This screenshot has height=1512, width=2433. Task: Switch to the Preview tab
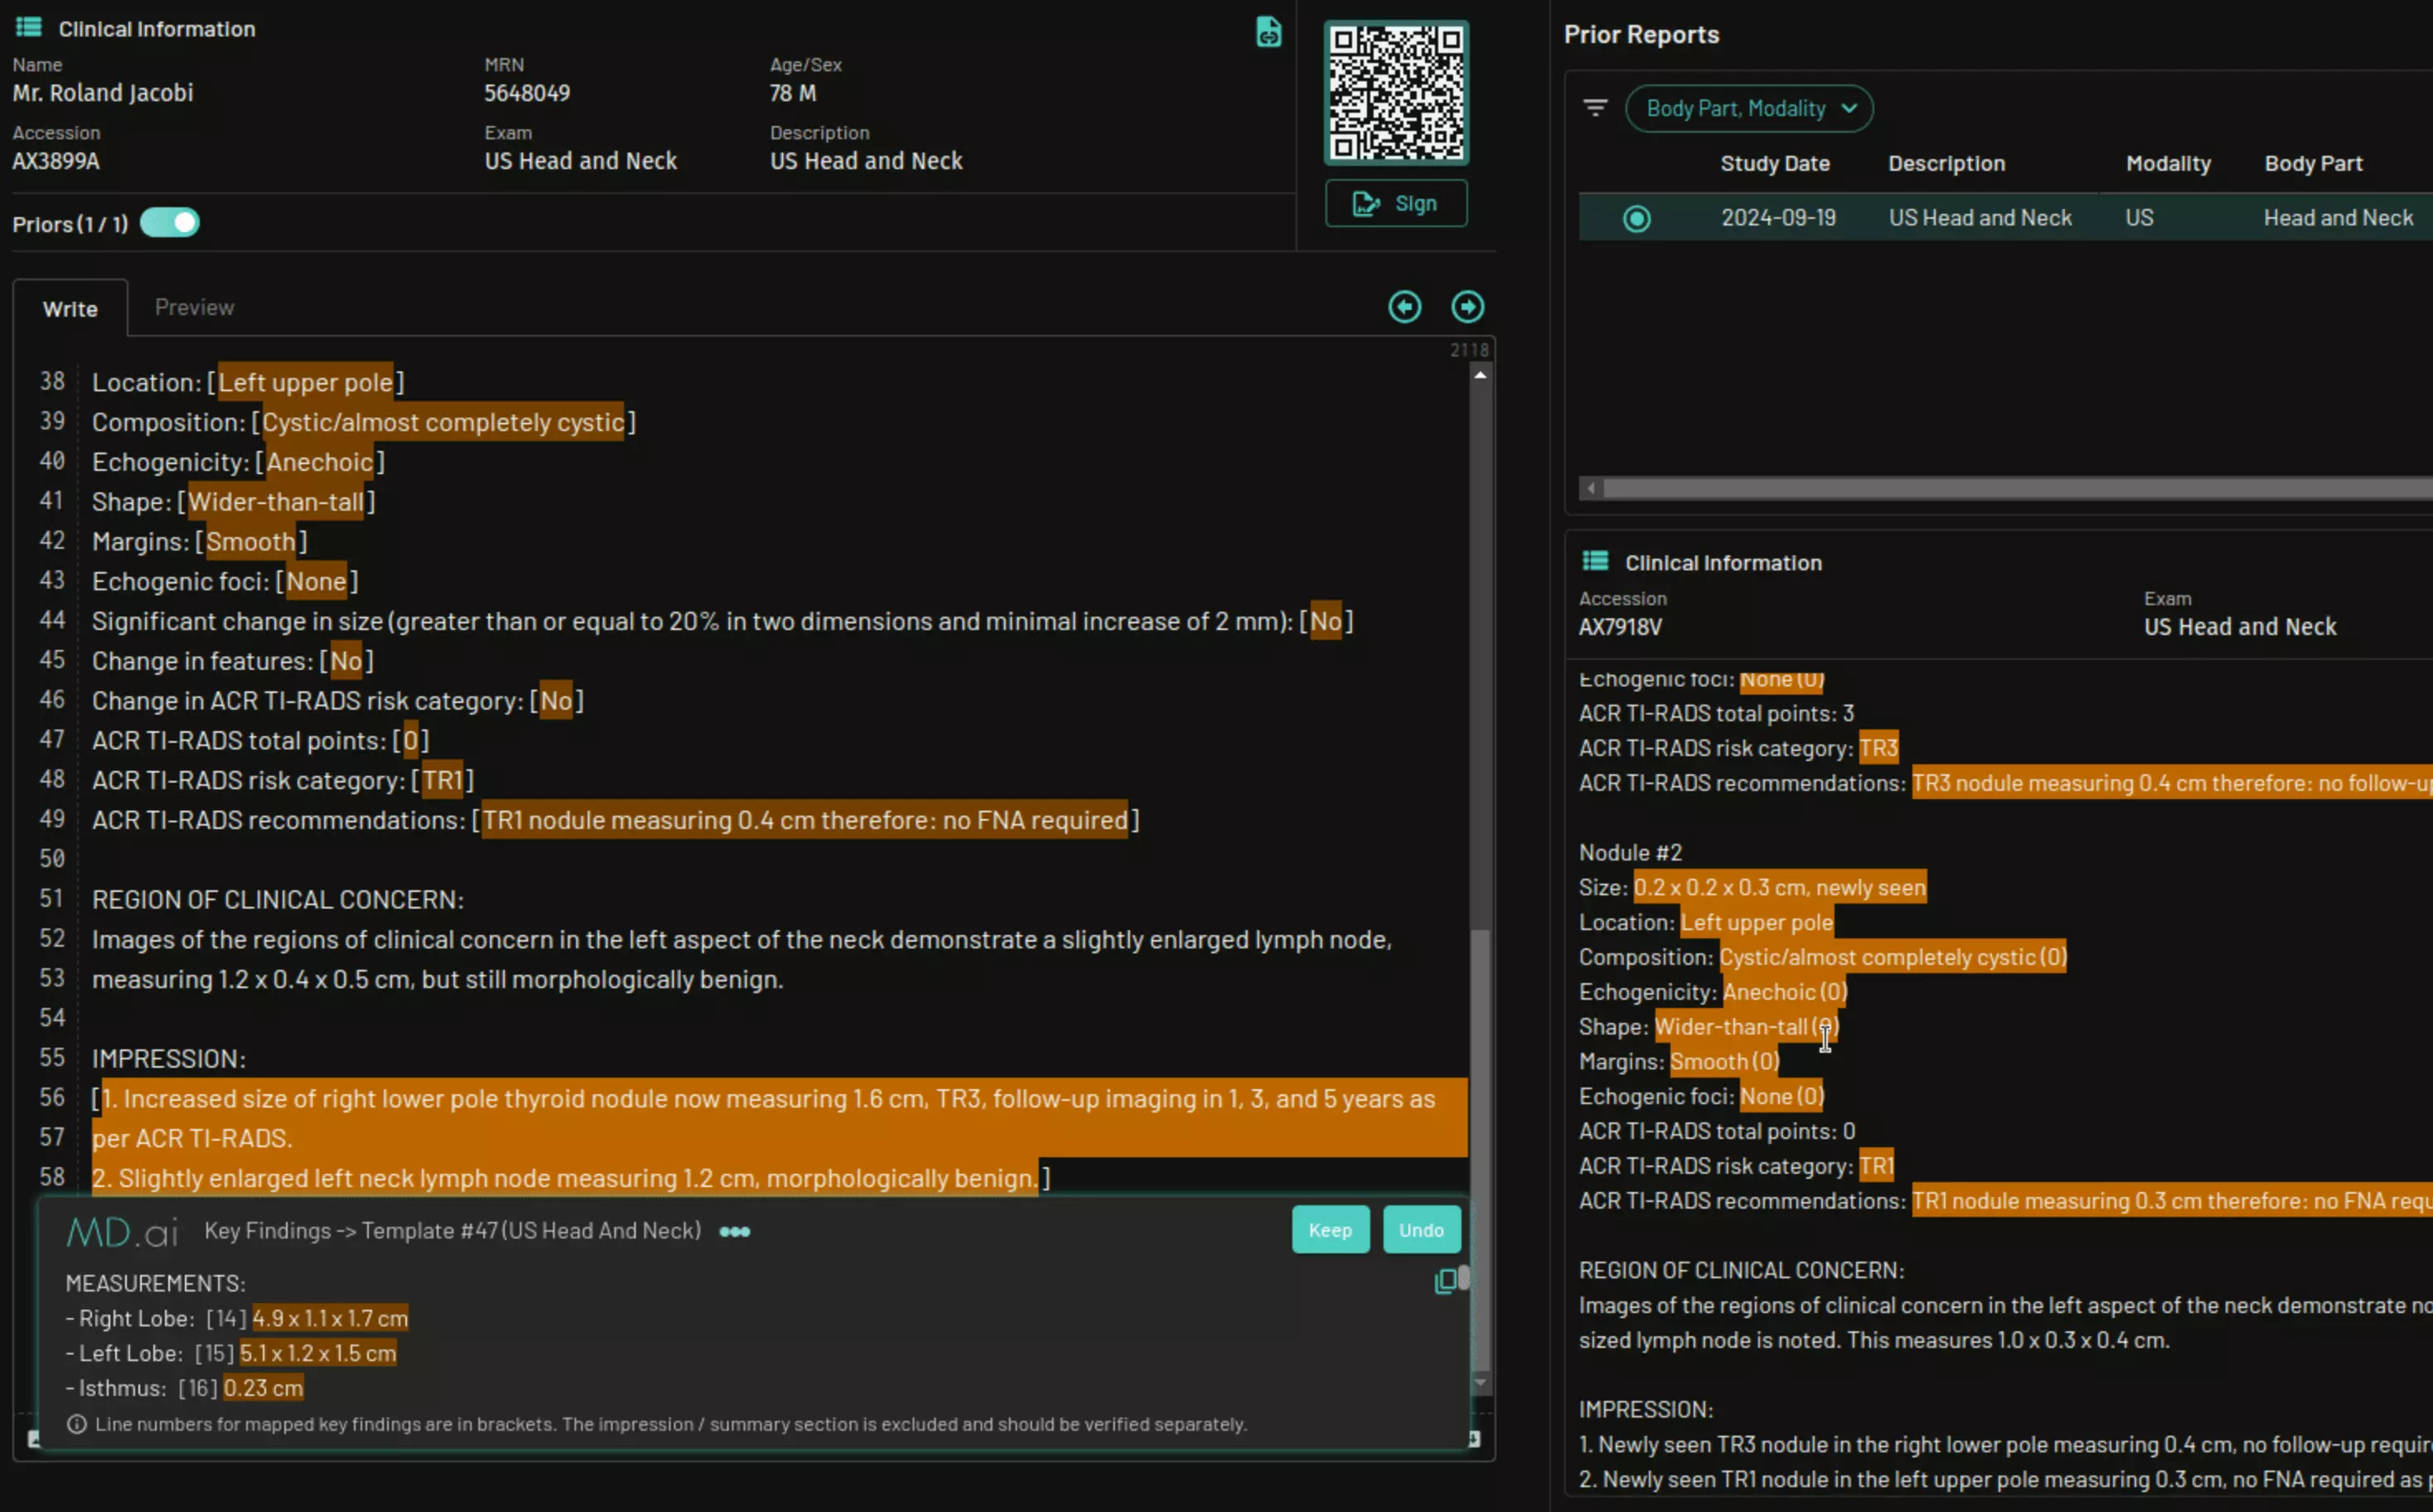[194, 307]
